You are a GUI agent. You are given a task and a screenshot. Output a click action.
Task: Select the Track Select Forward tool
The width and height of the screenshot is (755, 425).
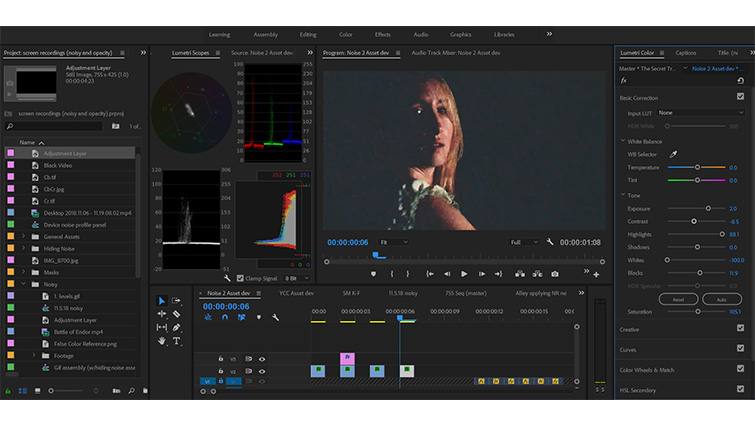(x=176, y=301)
